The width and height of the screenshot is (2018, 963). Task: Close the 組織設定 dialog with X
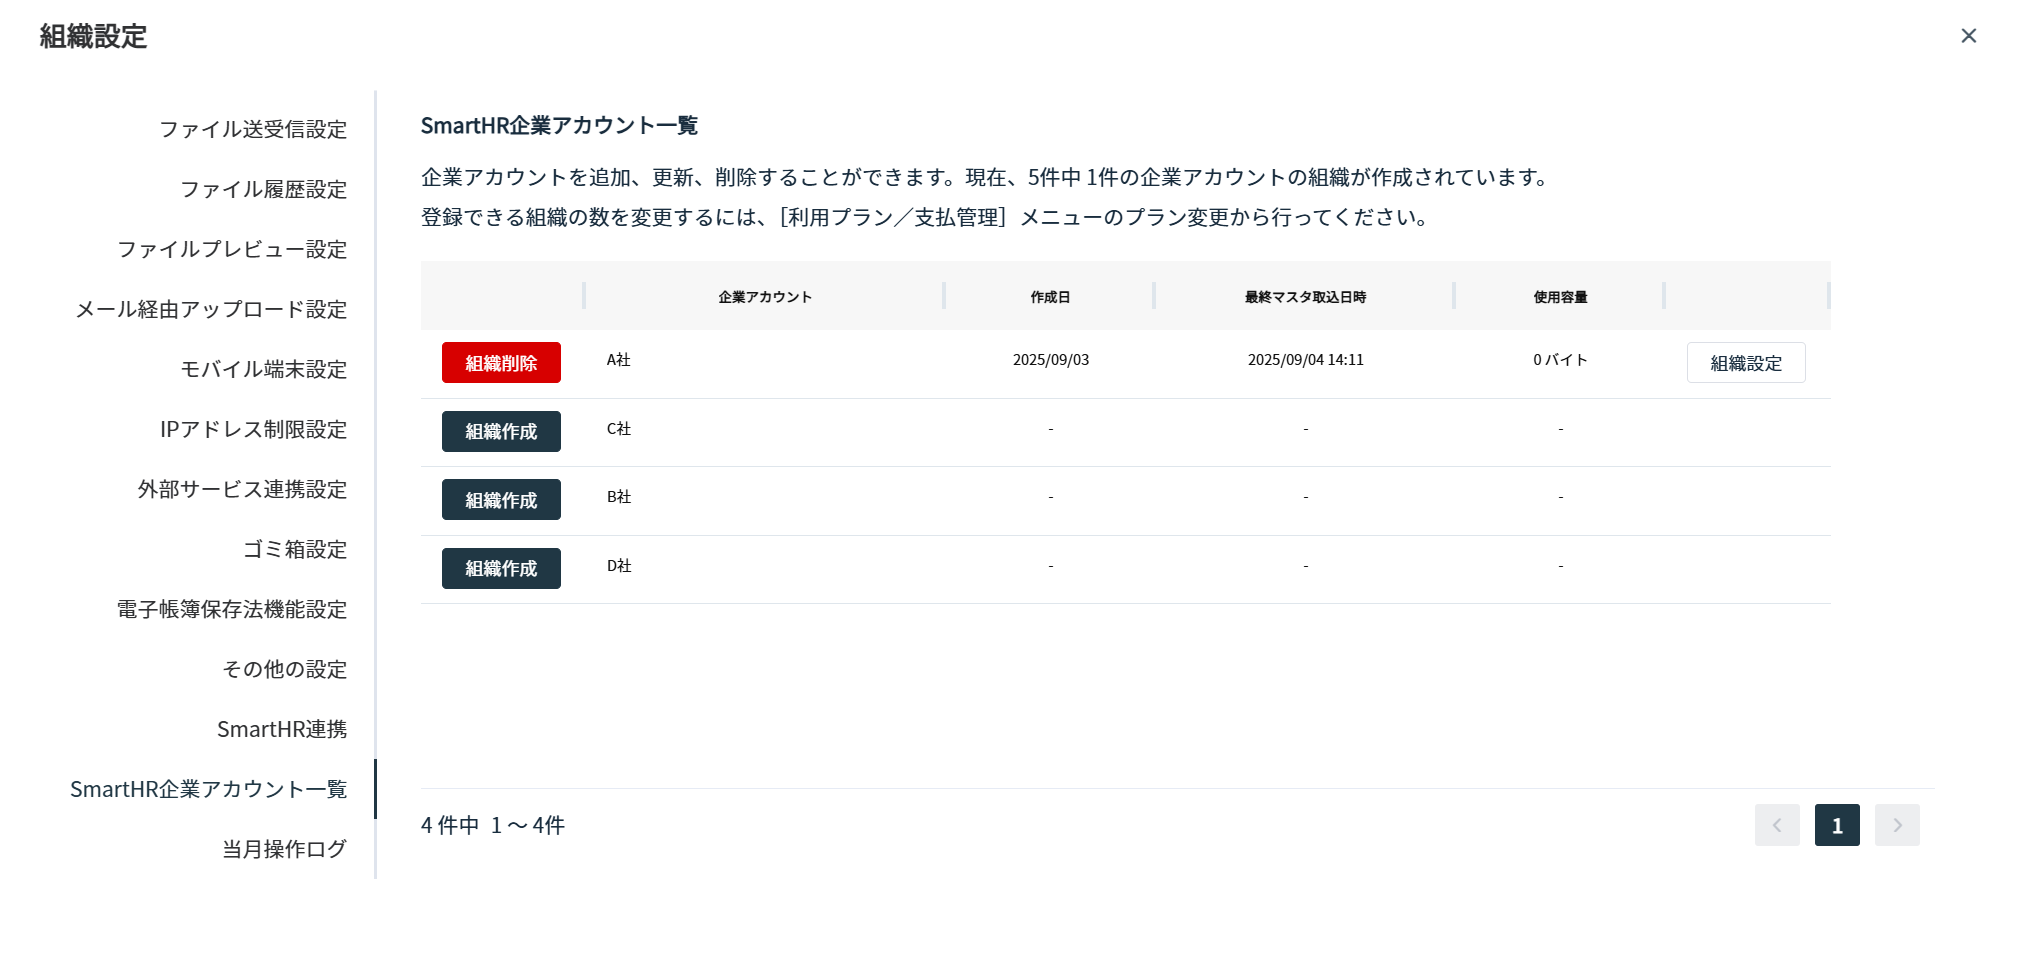click(1968, 36)
